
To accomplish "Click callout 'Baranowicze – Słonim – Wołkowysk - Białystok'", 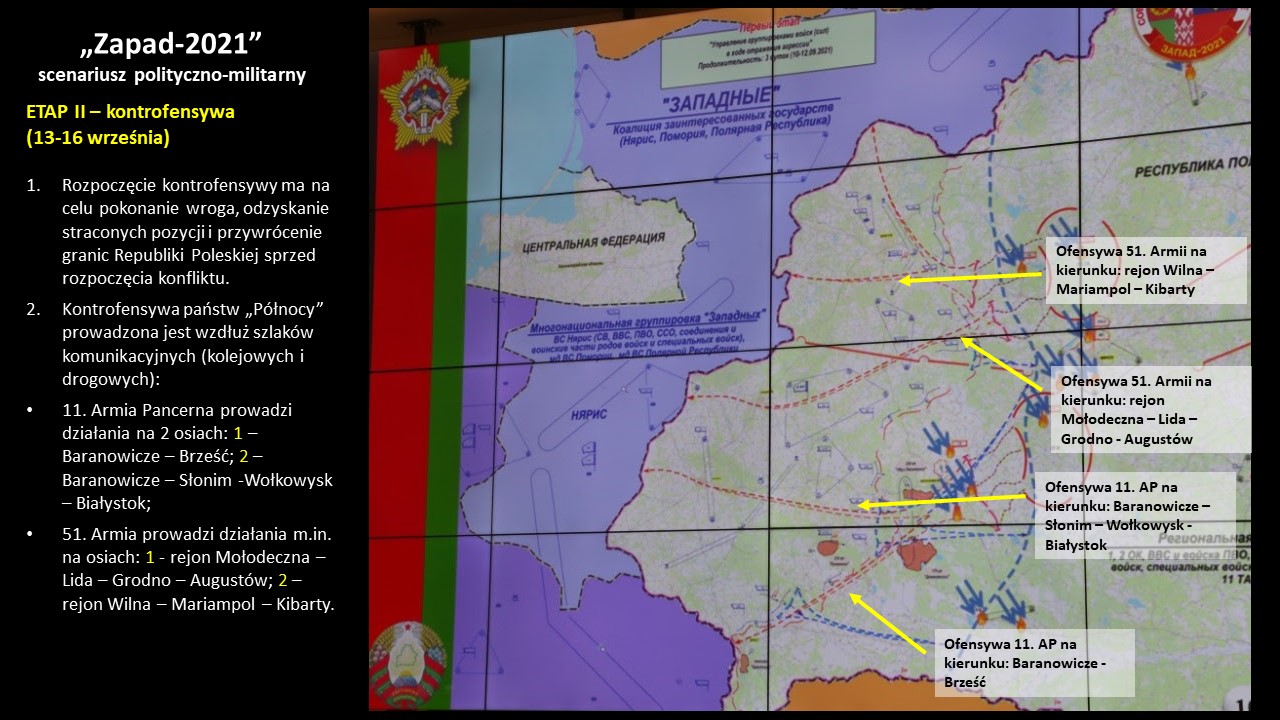I will (x=1135, y=515).
